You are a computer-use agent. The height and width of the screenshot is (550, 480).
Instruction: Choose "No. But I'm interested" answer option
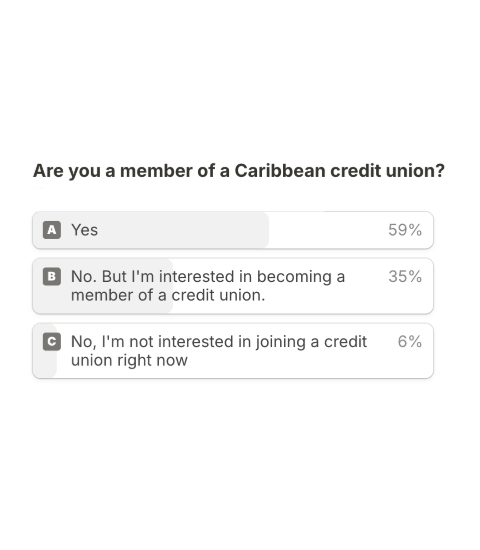pyautogui.click(x=233, y=286)
